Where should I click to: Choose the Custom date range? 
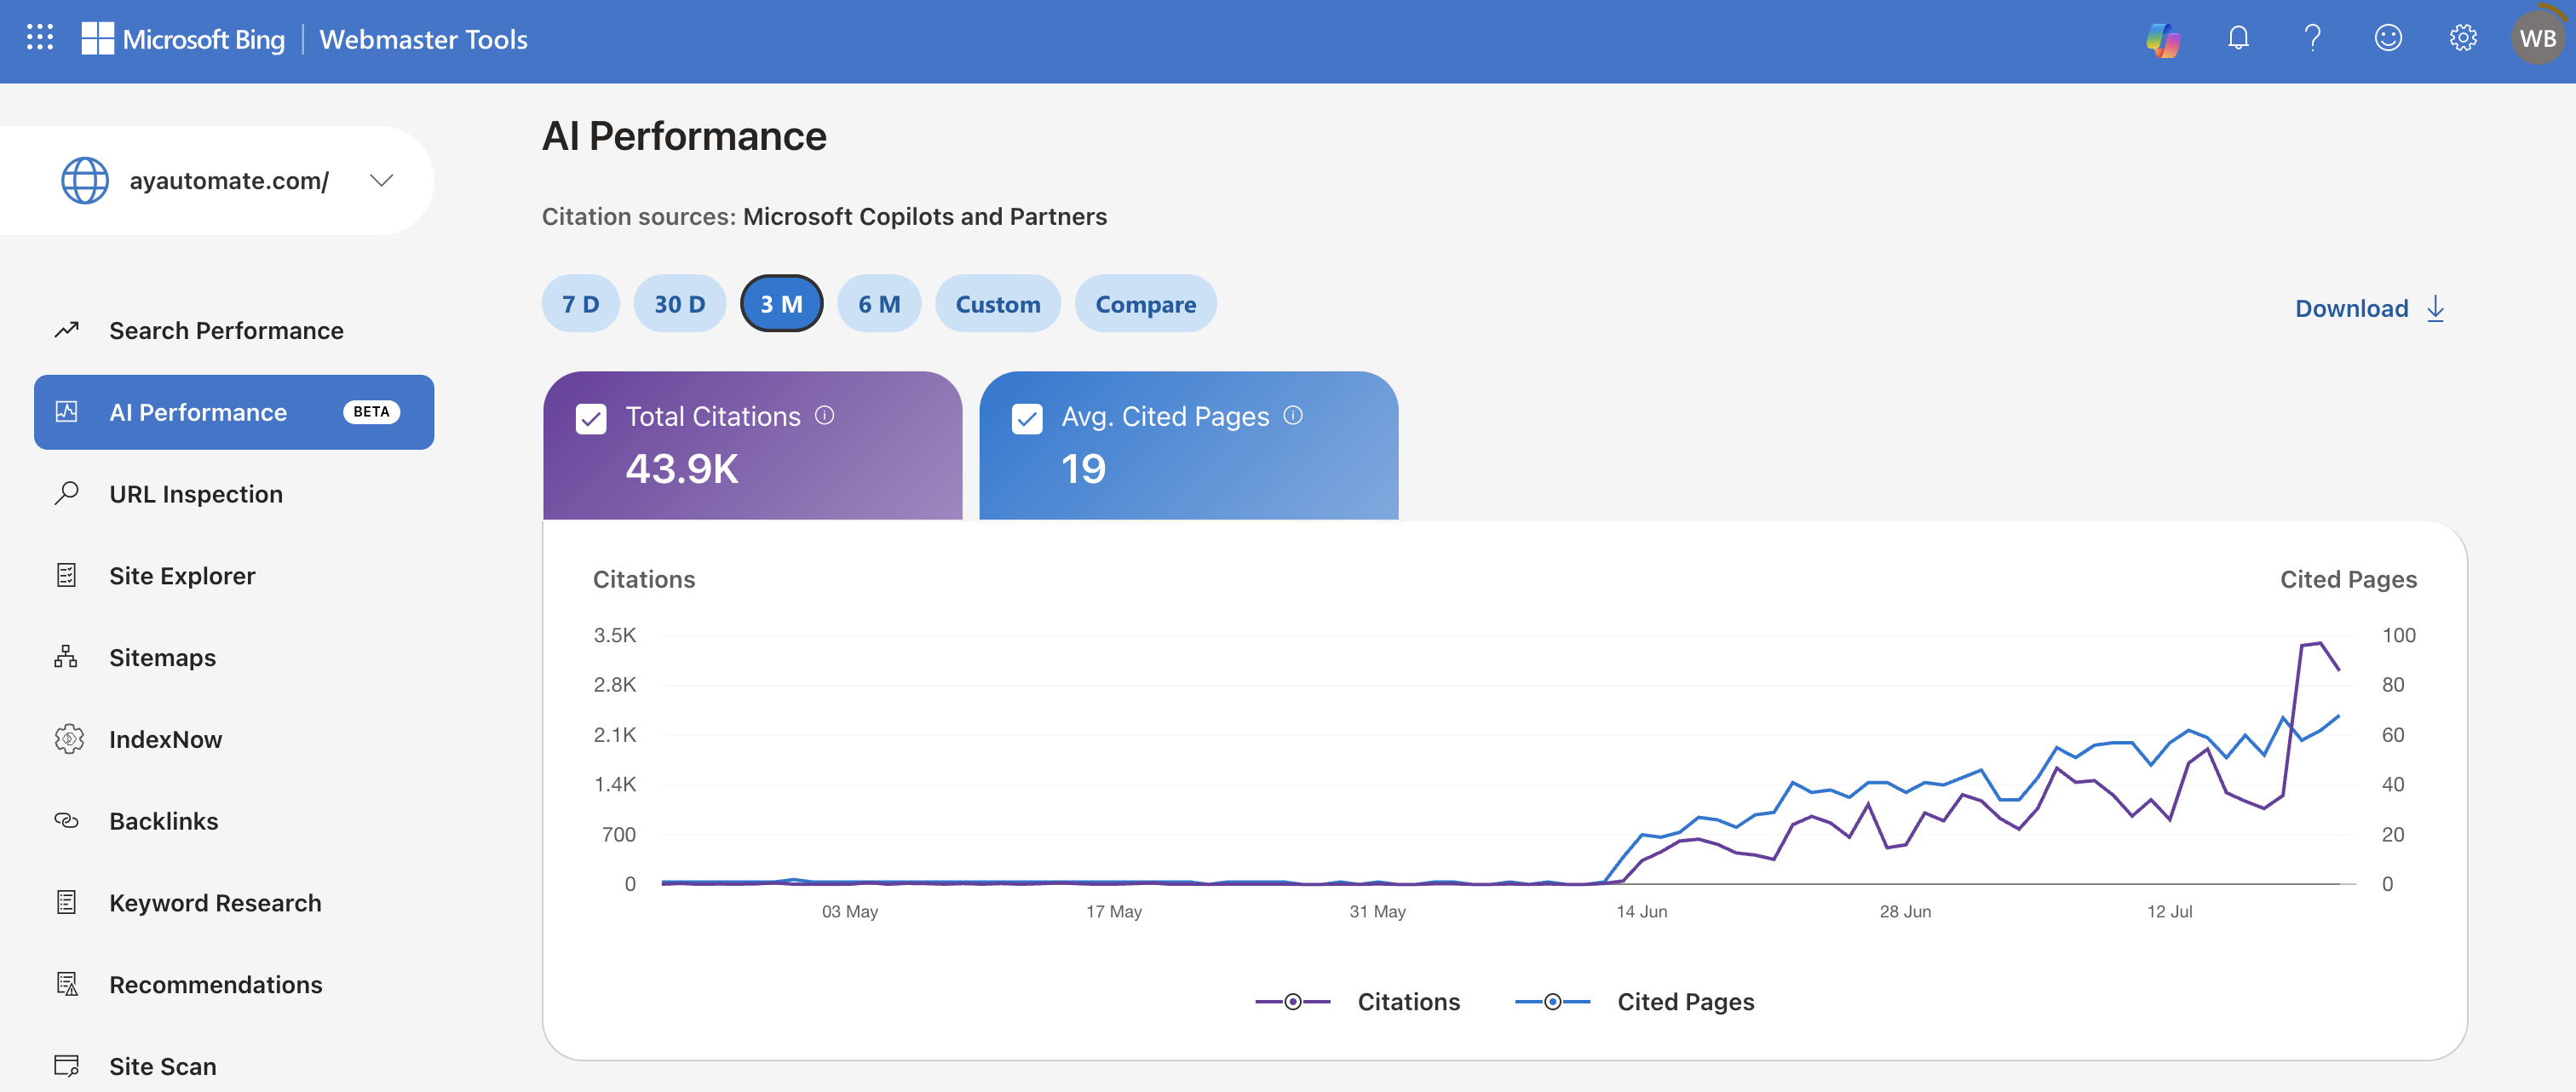coord(998,303)
